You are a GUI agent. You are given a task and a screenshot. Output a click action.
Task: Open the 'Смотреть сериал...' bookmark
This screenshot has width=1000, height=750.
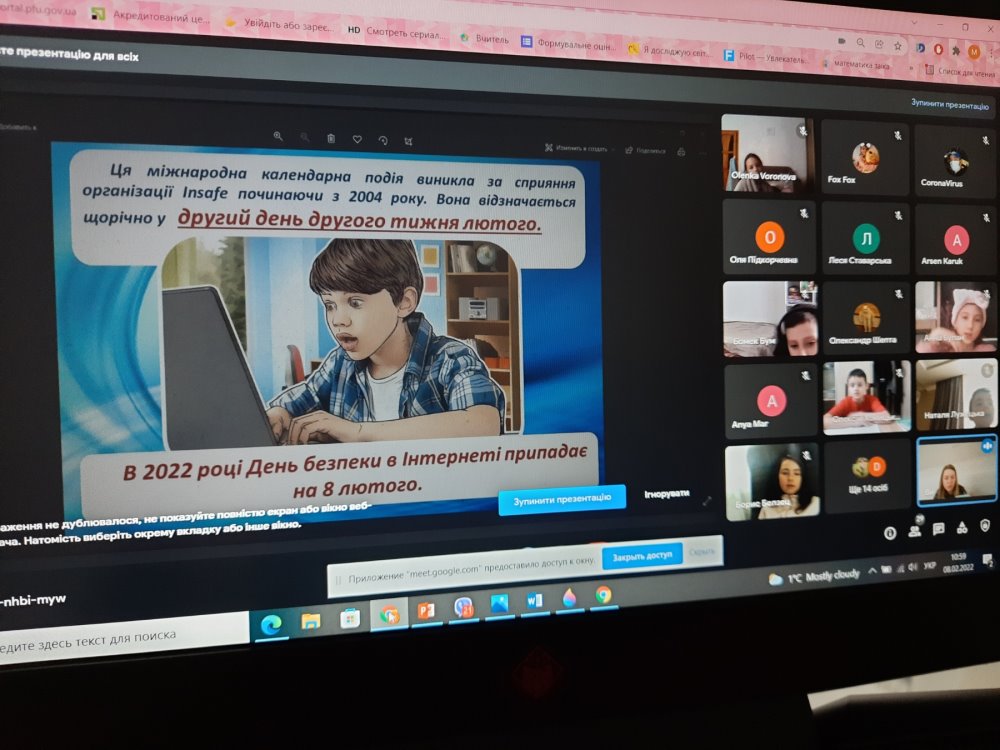[x=395, y=32]
